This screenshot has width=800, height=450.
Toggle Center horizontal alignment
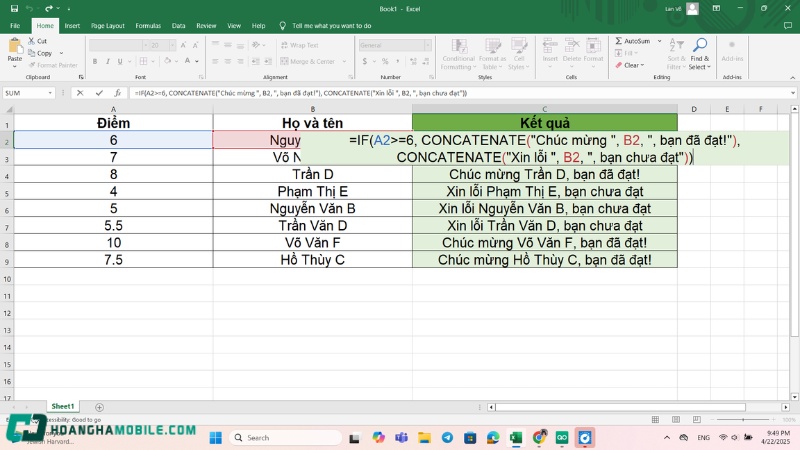tap(228, 61)
